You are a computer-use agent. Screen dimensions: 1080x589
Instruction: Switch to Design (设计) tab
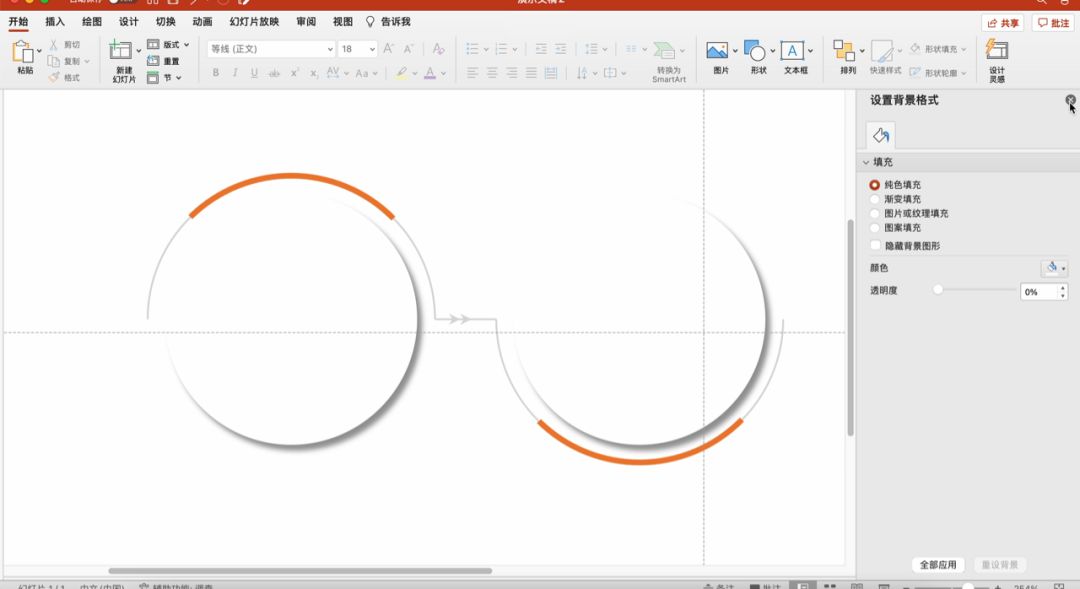point(129,22)
